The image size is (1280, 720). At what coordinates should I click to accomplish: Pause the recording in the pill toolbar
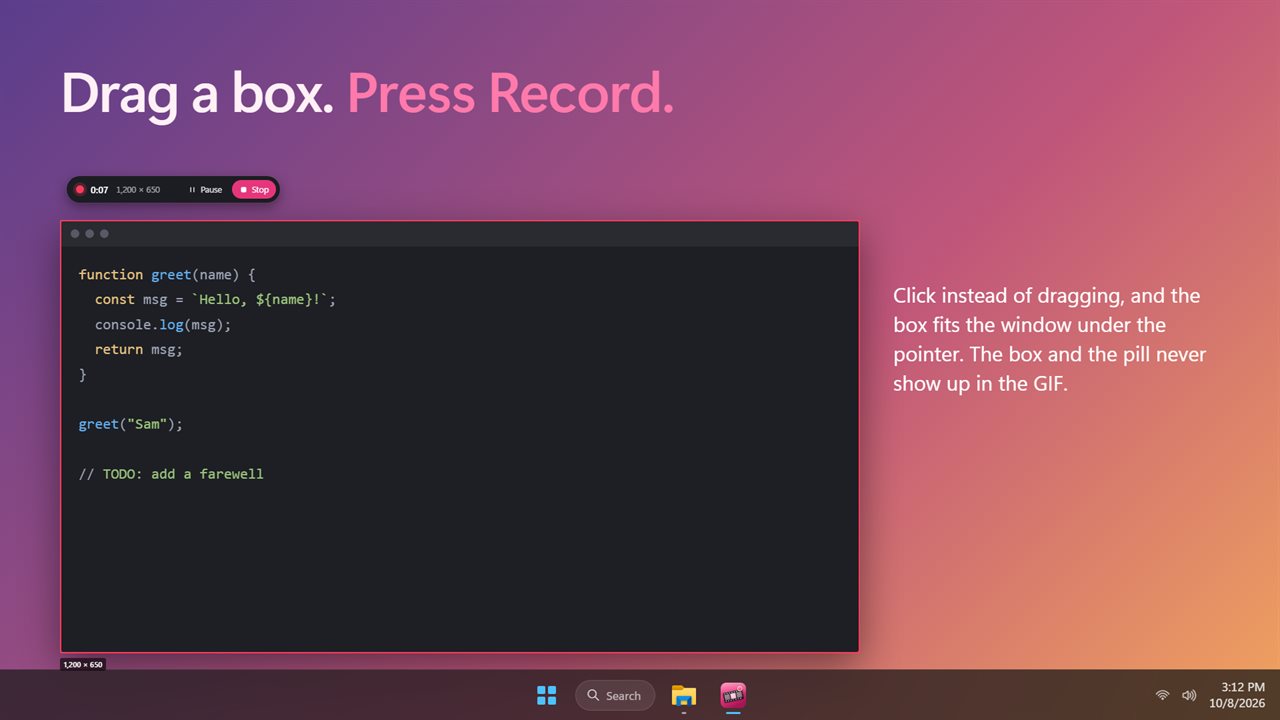(x=206, y=189)
